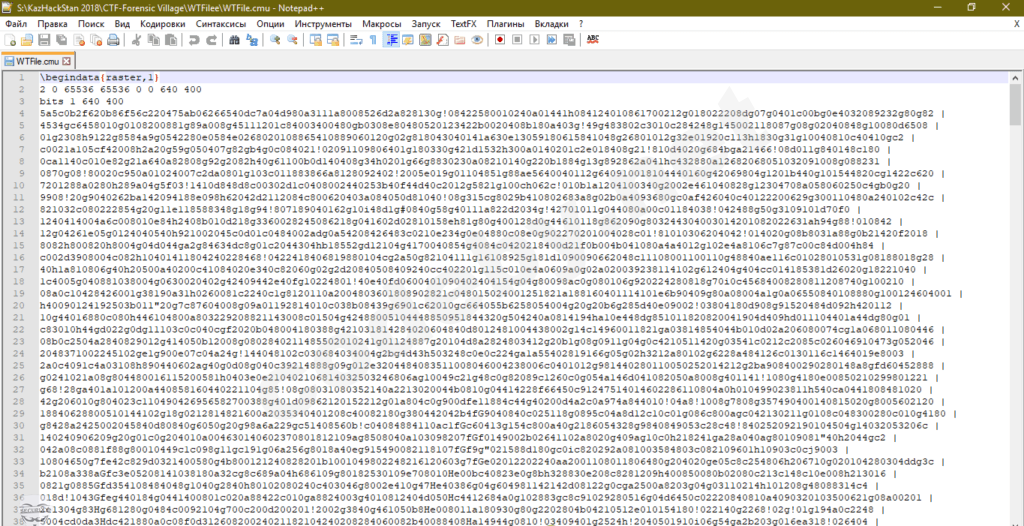Image resolution: width=1024 pixels, height=526 pixels.
Task: Zoom in using magnifier plus icon
Action: (x=275, y=40)
